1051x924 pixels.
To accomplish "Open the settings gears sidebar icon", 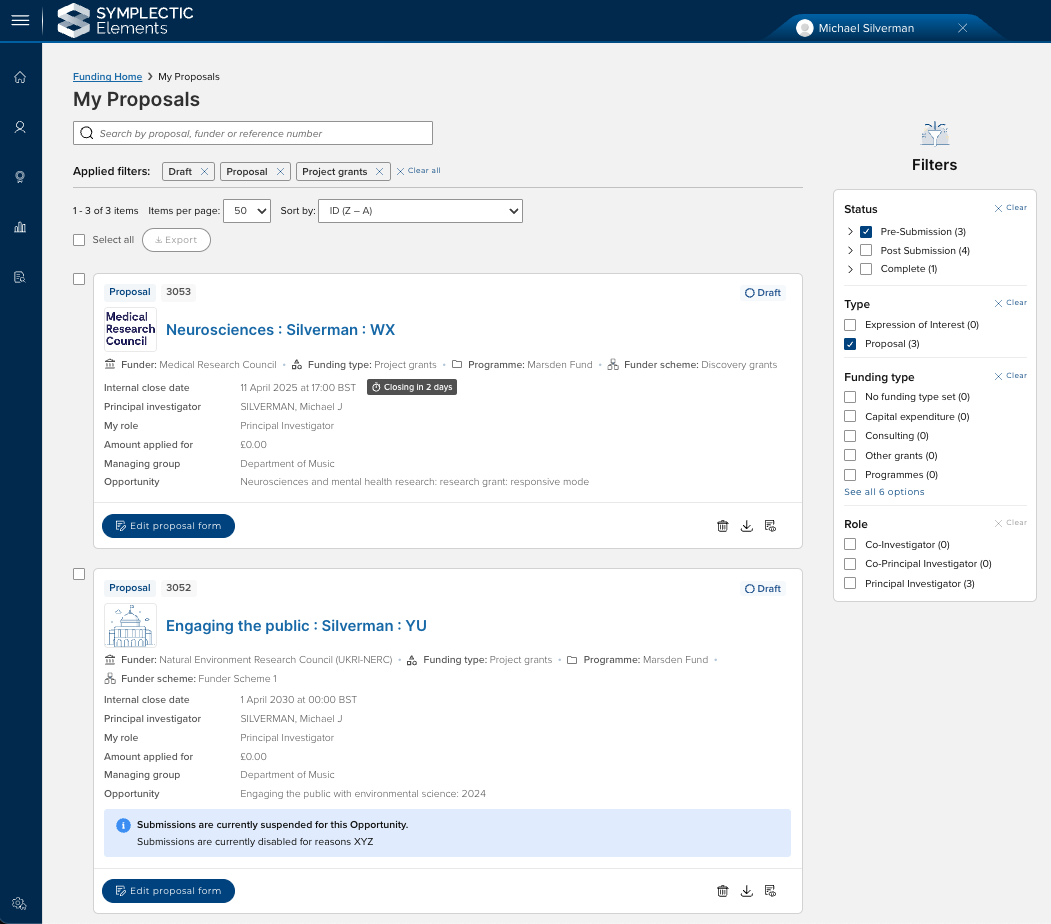I will click(x=19, y=904).
